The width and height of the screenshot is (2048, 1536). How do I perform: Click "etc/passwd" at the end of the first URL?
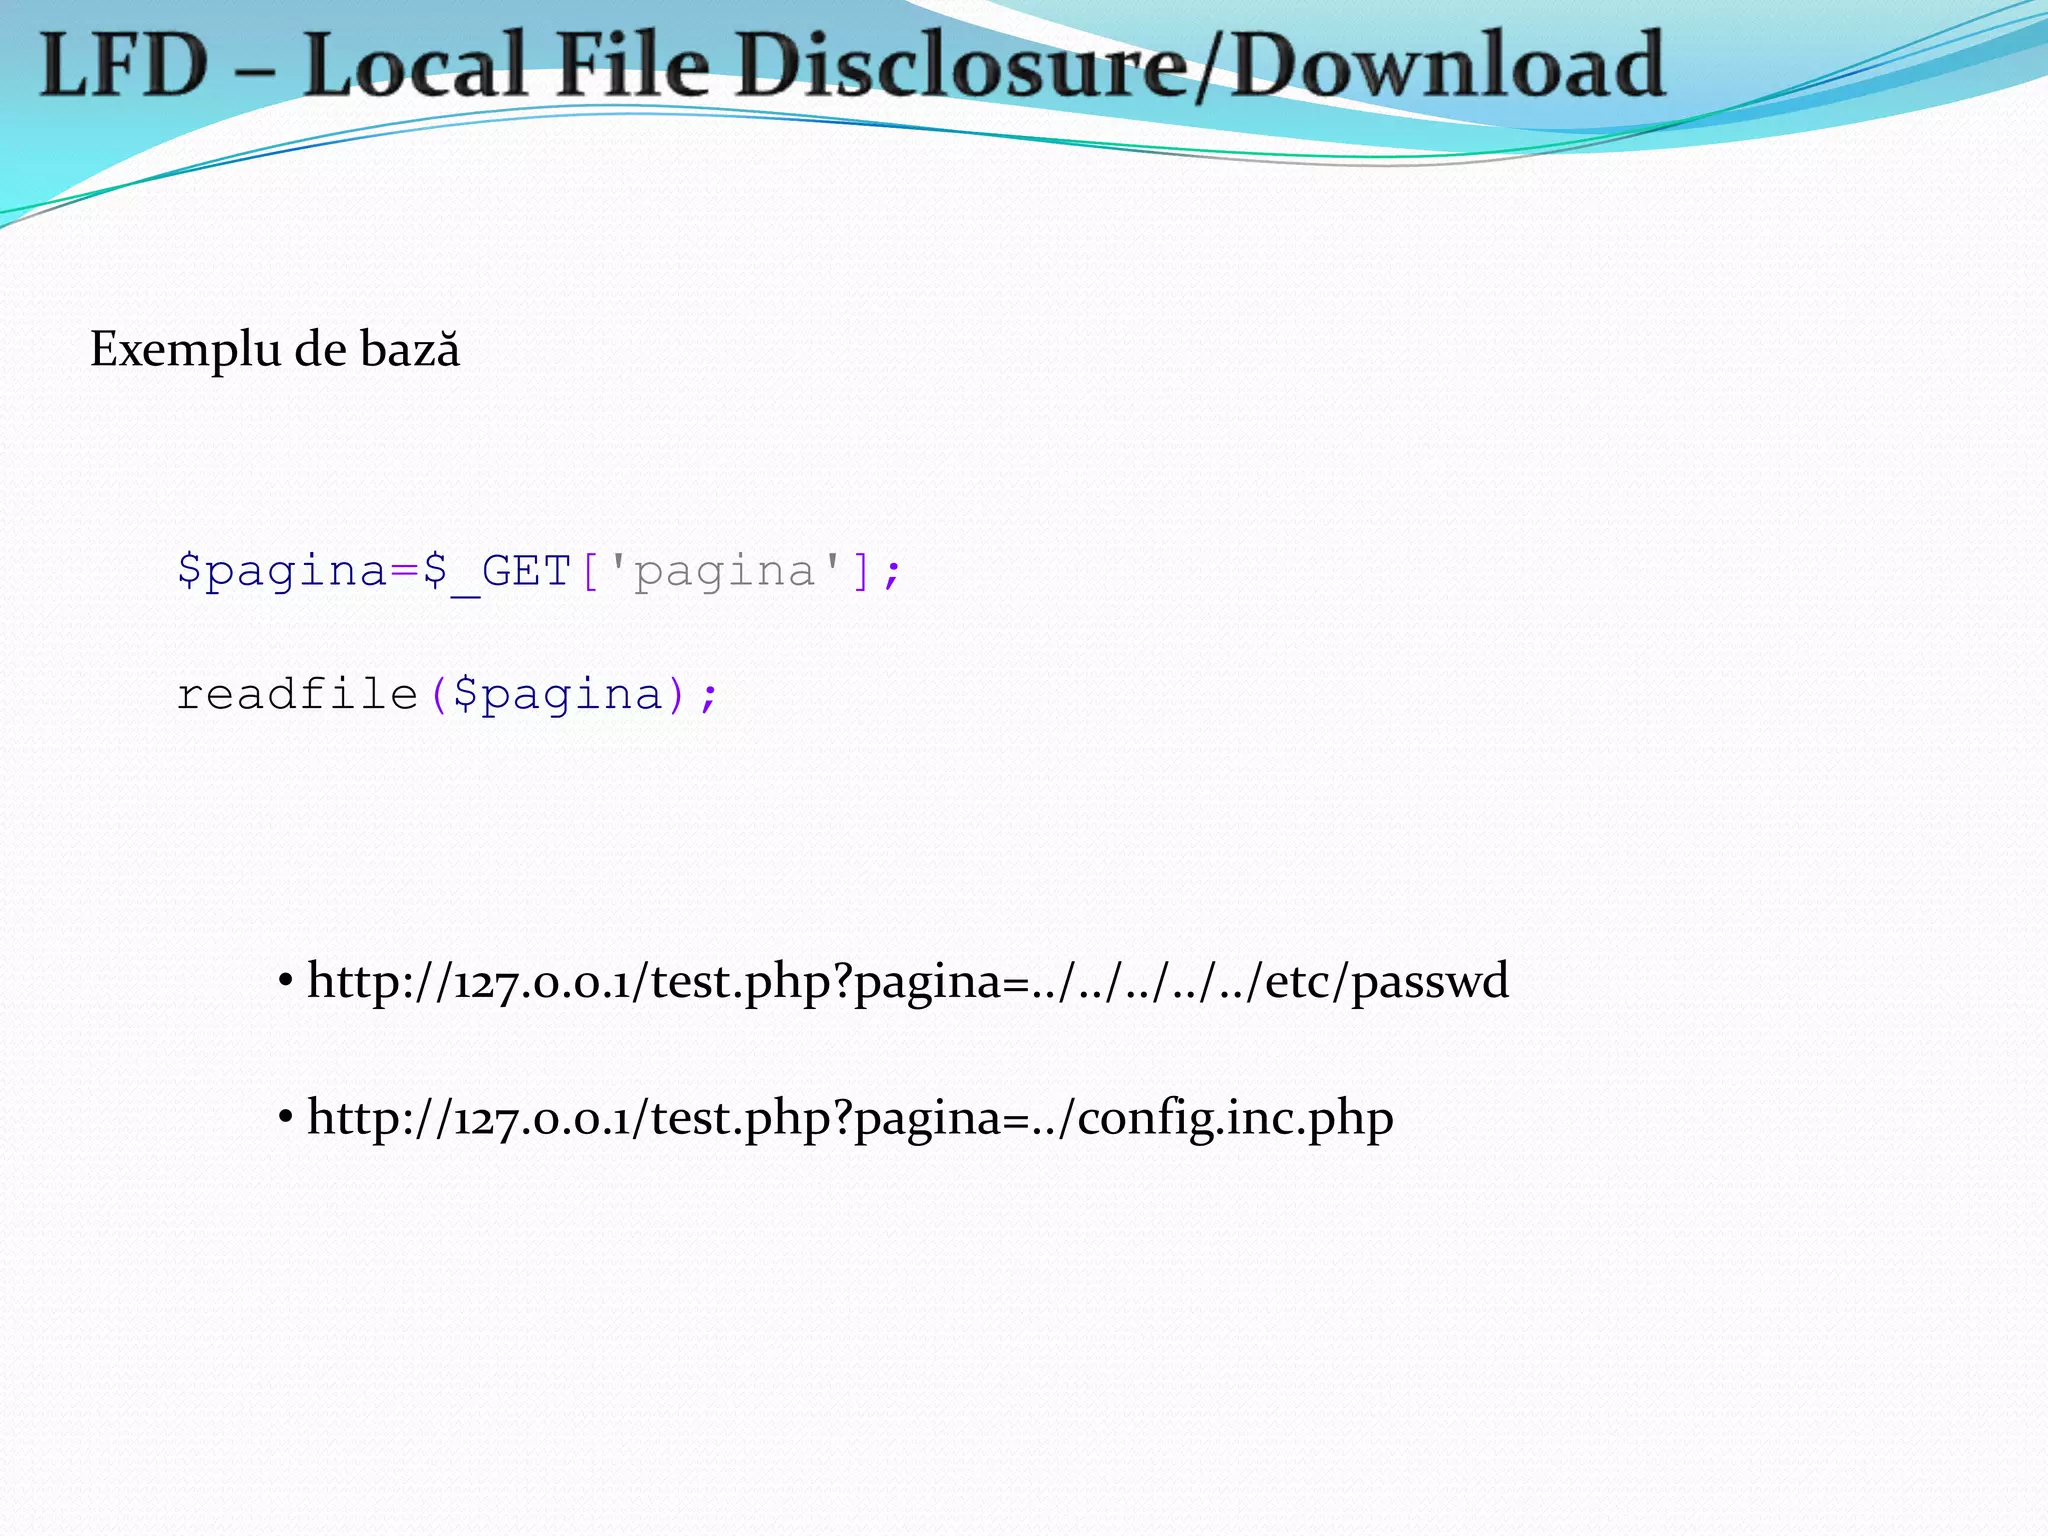pyautogui.click(x=1387, y=981)
